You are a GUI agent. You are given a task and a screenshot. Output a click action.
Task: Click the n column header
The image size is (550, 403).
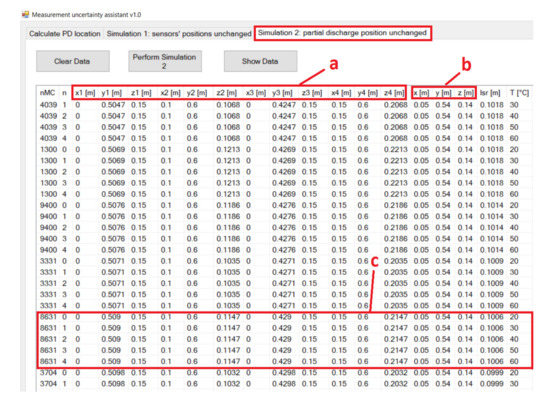tap(64, 93)
